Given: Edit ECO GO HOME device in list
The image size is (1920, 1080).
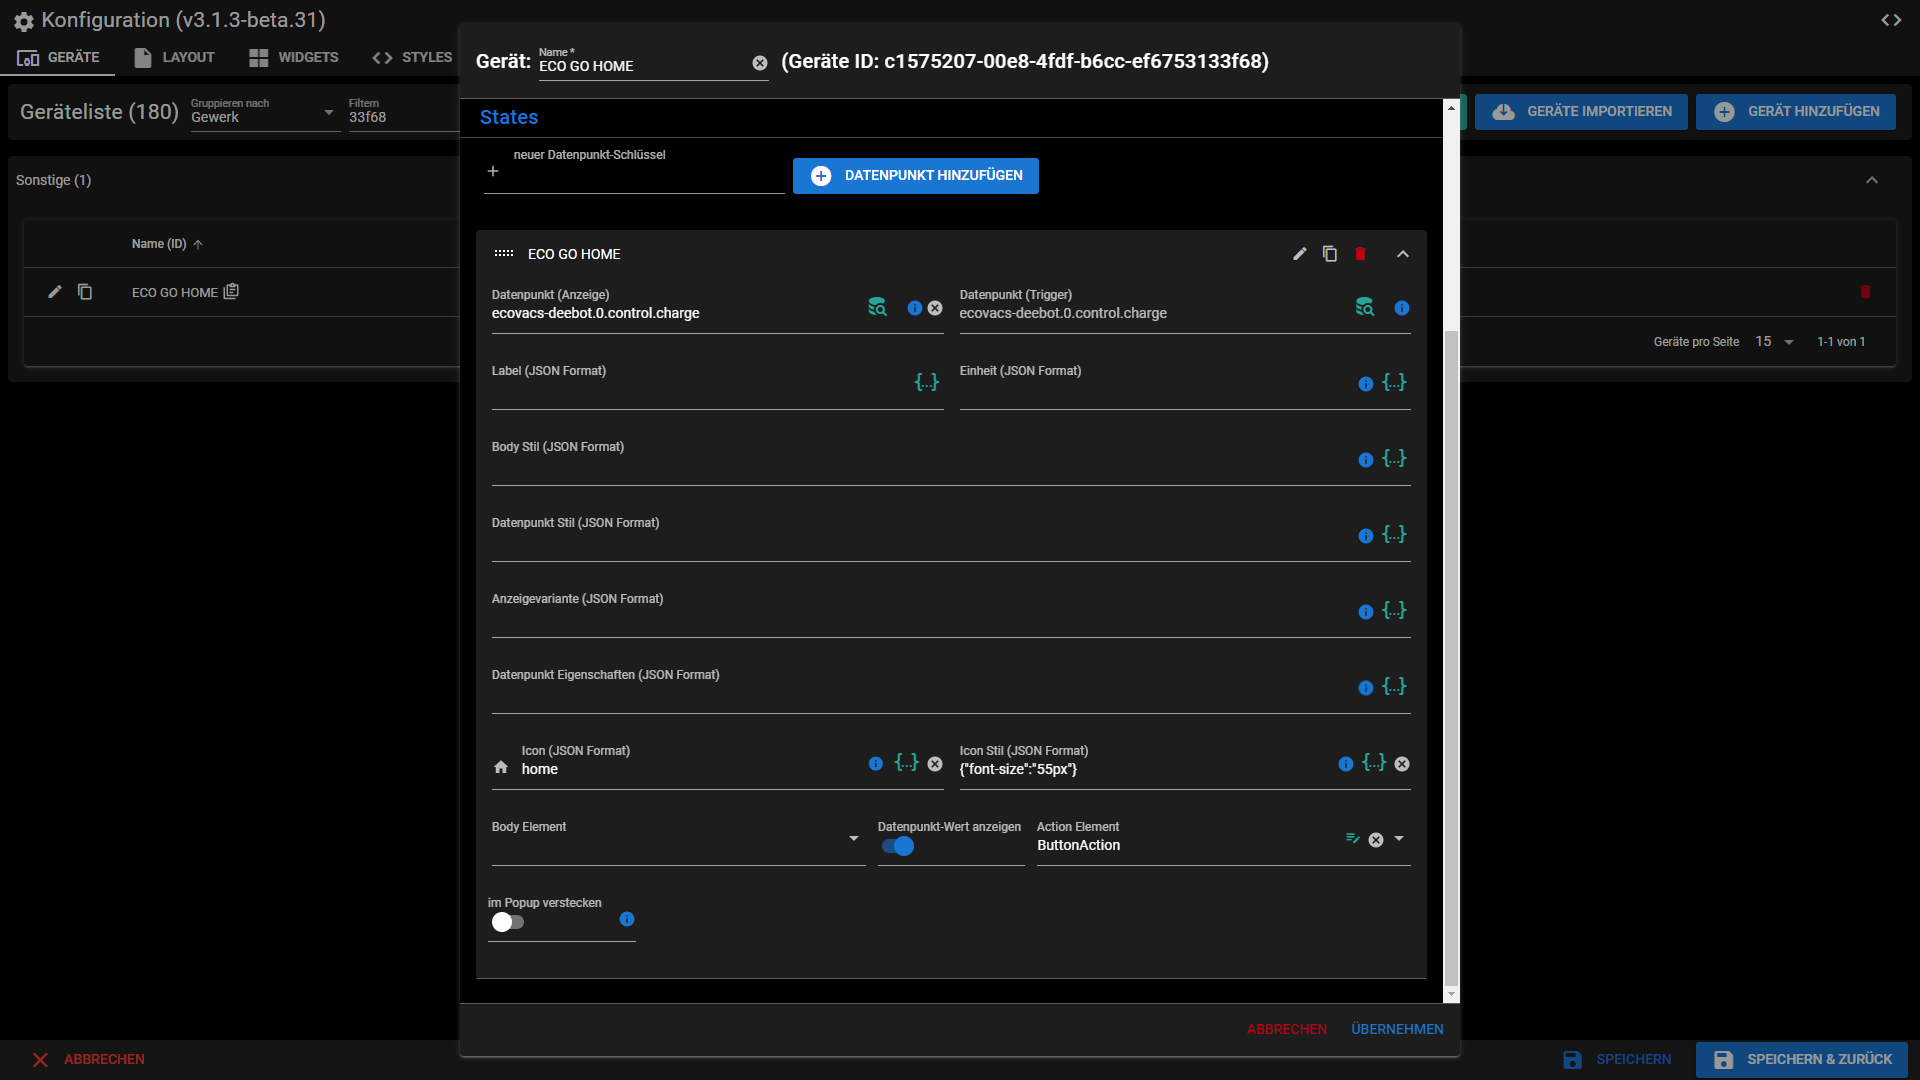Looking at the screenshot, I should 55,292.
